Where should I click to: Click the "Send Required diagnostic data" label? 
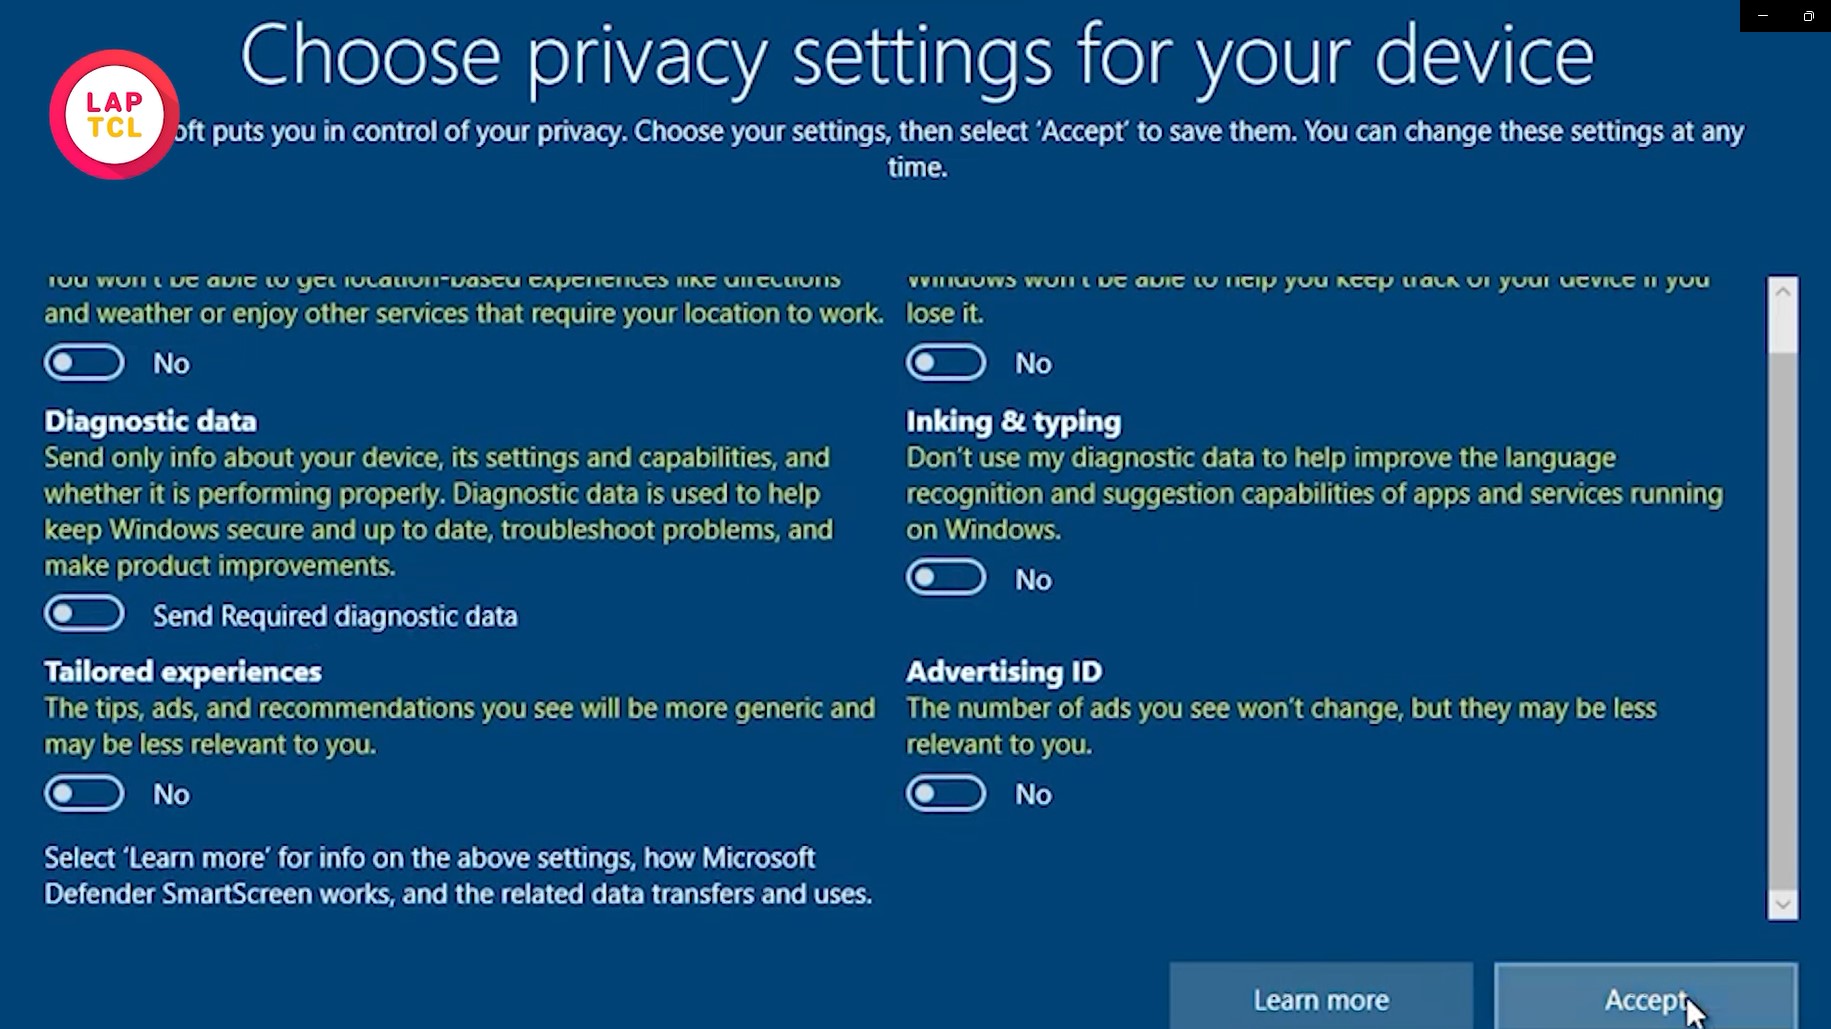coord(335,616)
